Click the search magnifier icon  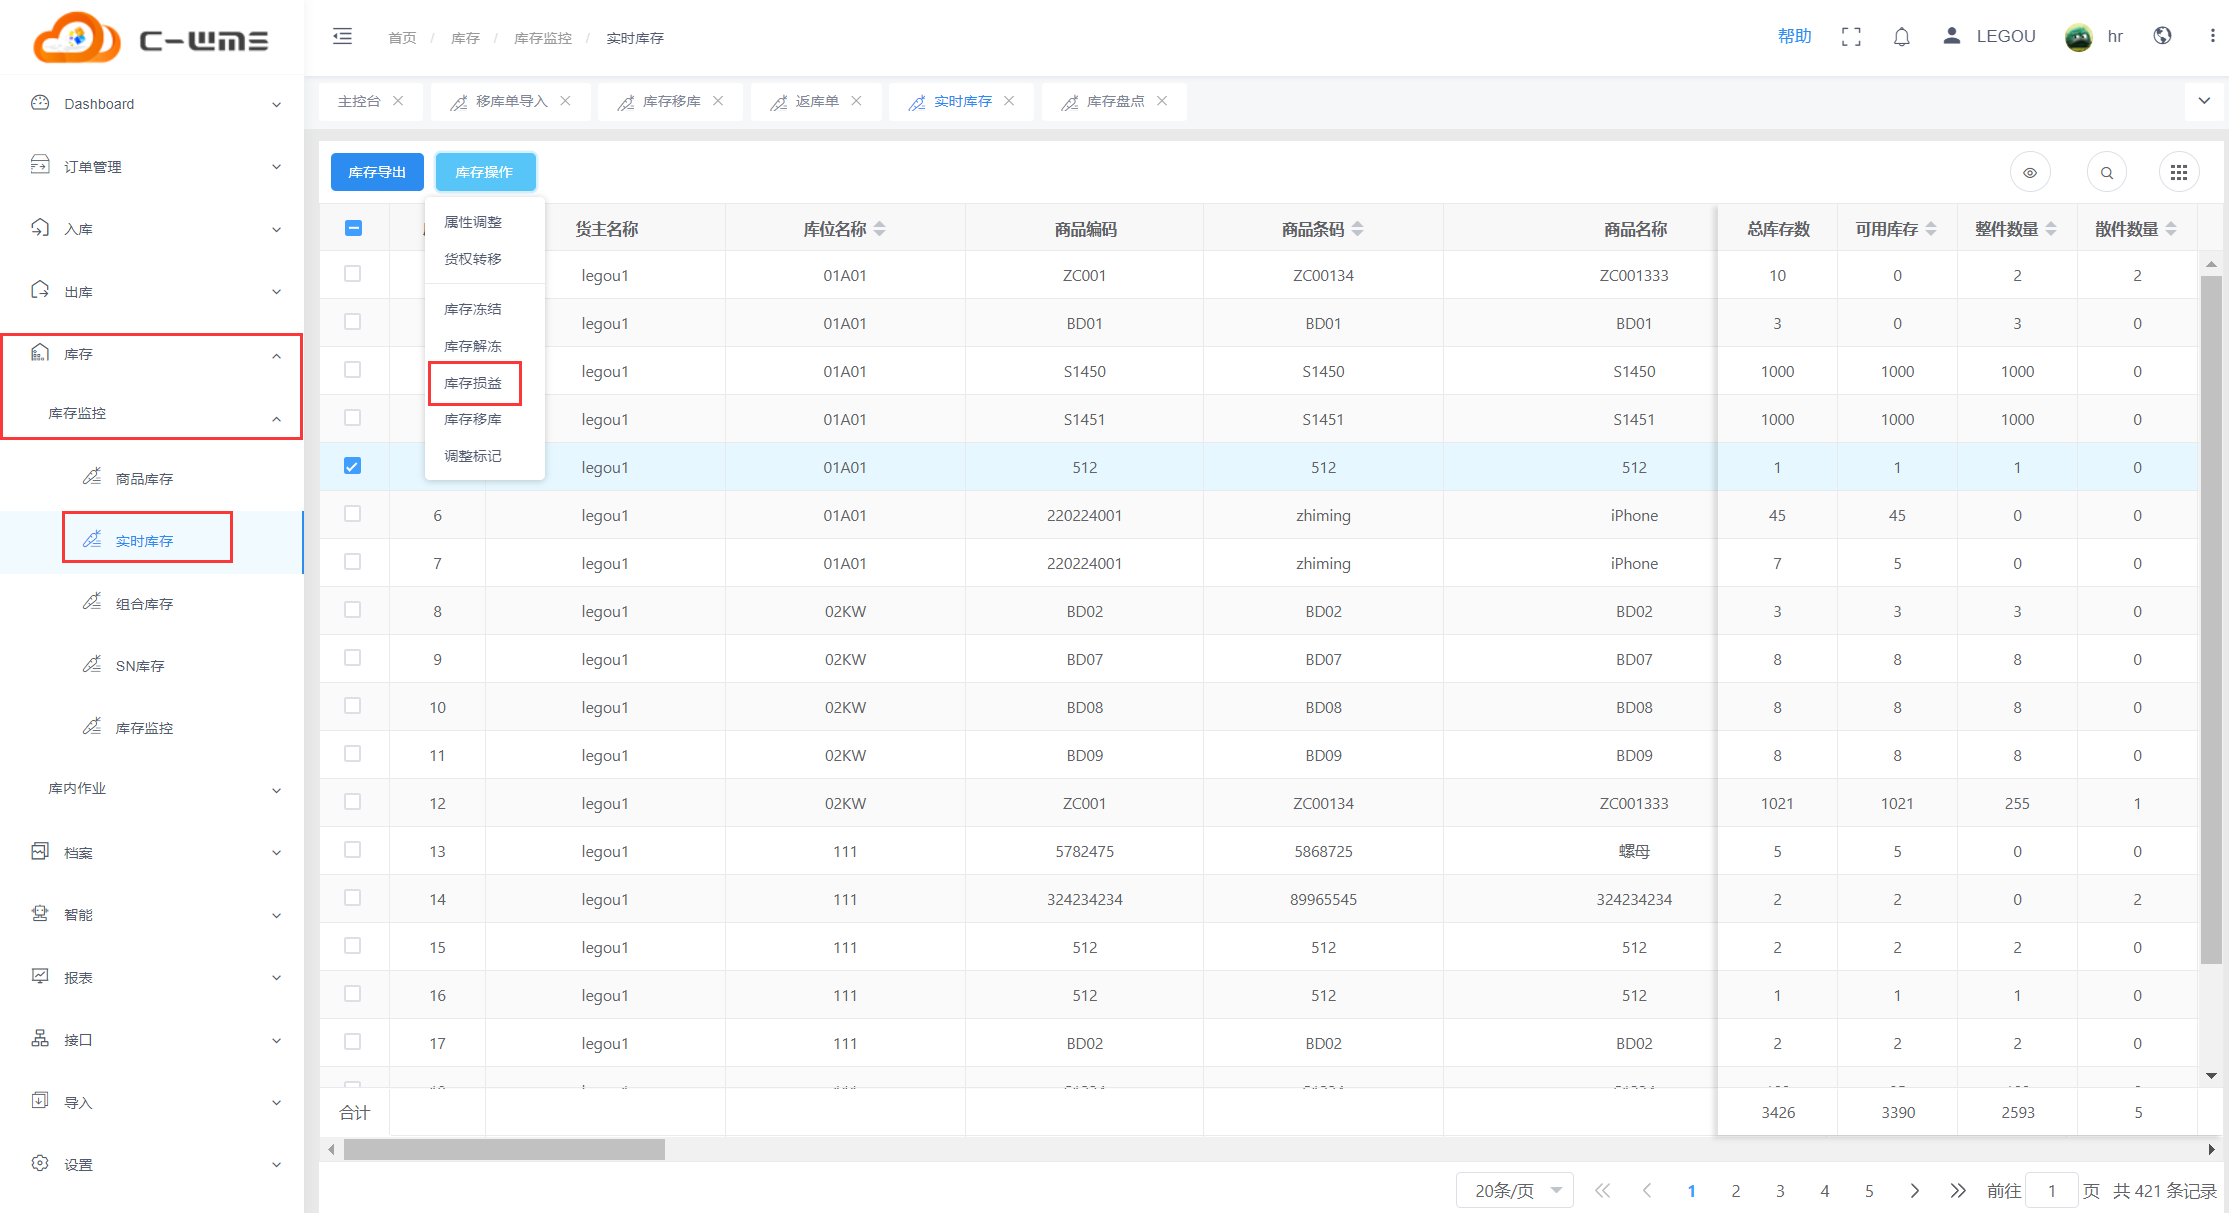[x=2106, y=173]
